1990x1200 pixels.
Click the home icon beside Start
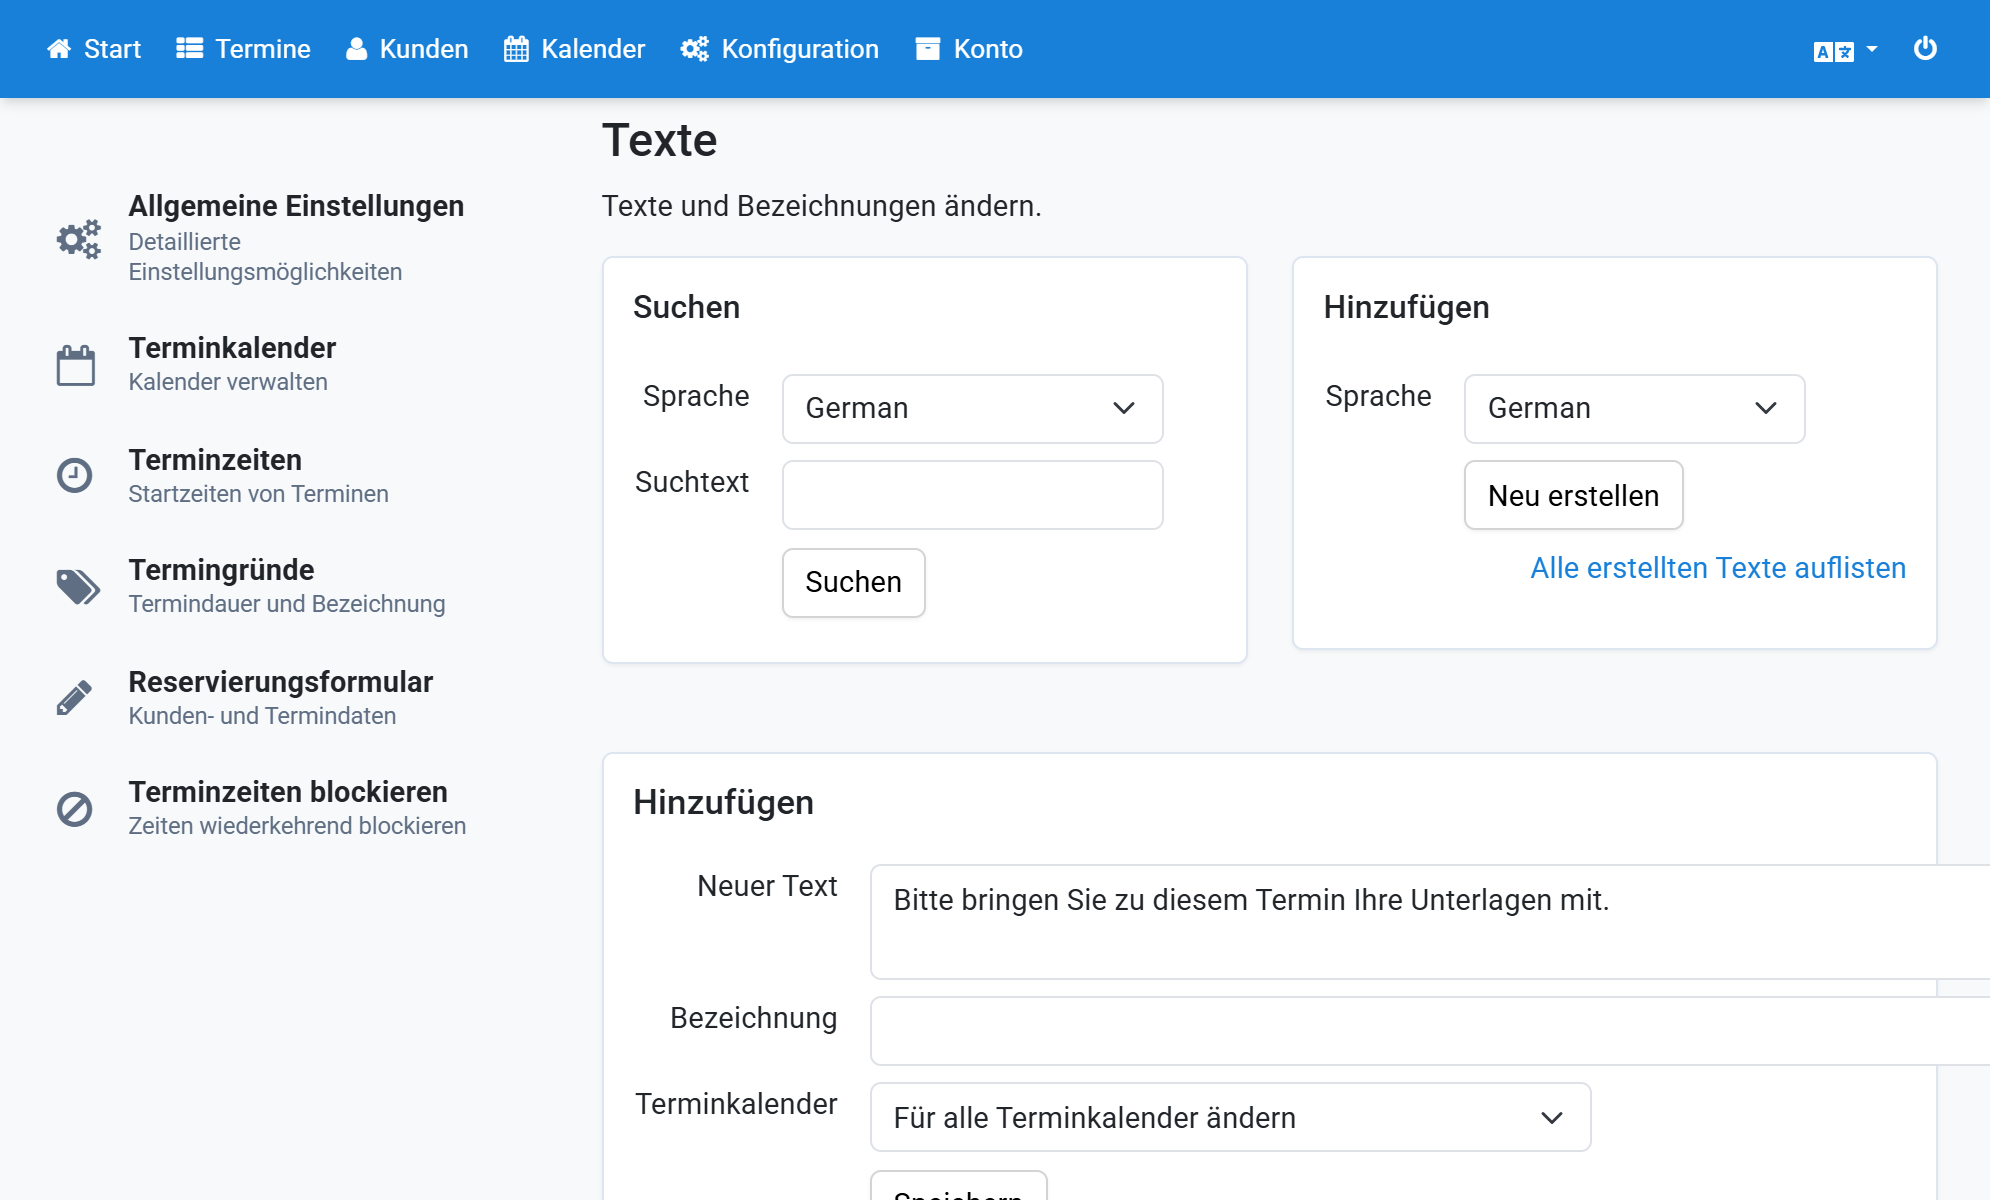59,49
